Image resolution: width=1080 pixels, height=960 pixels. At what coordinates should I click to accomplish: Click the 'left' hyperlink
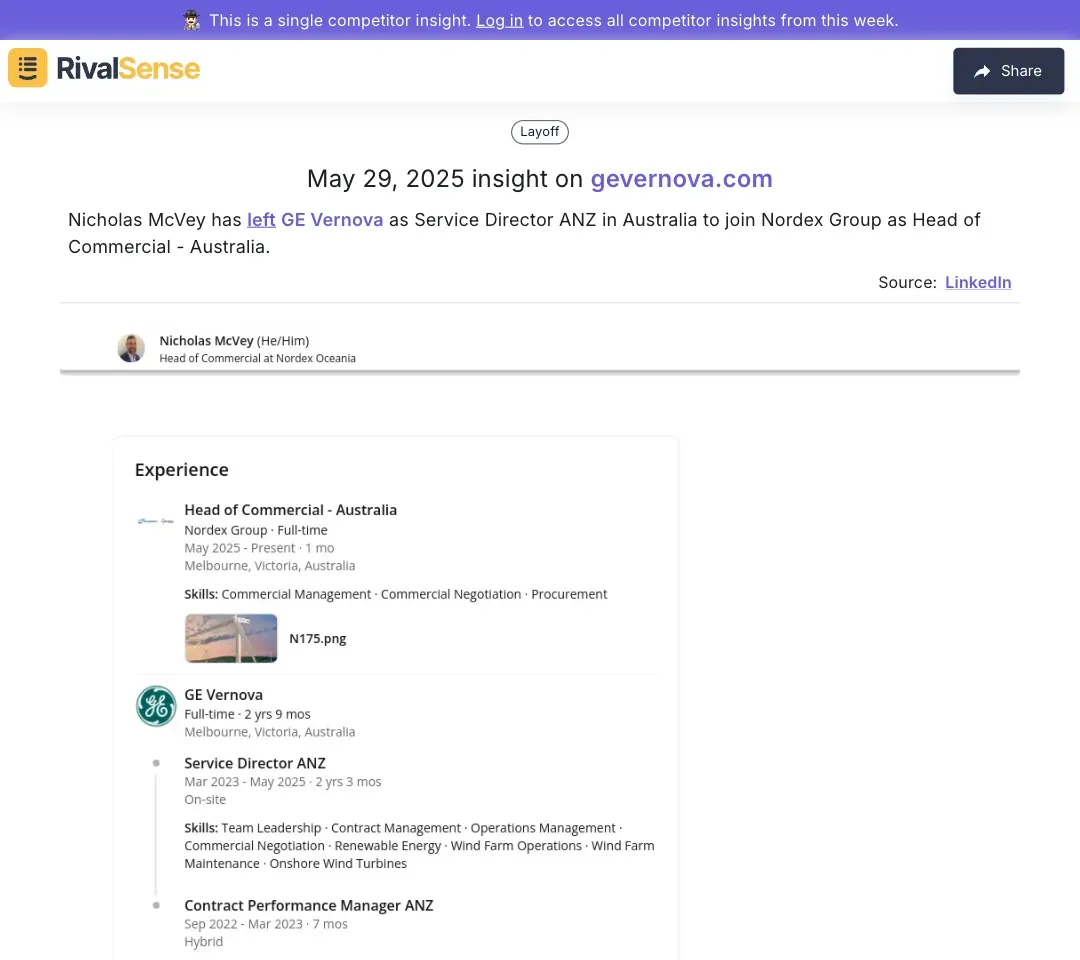(261, 219)
